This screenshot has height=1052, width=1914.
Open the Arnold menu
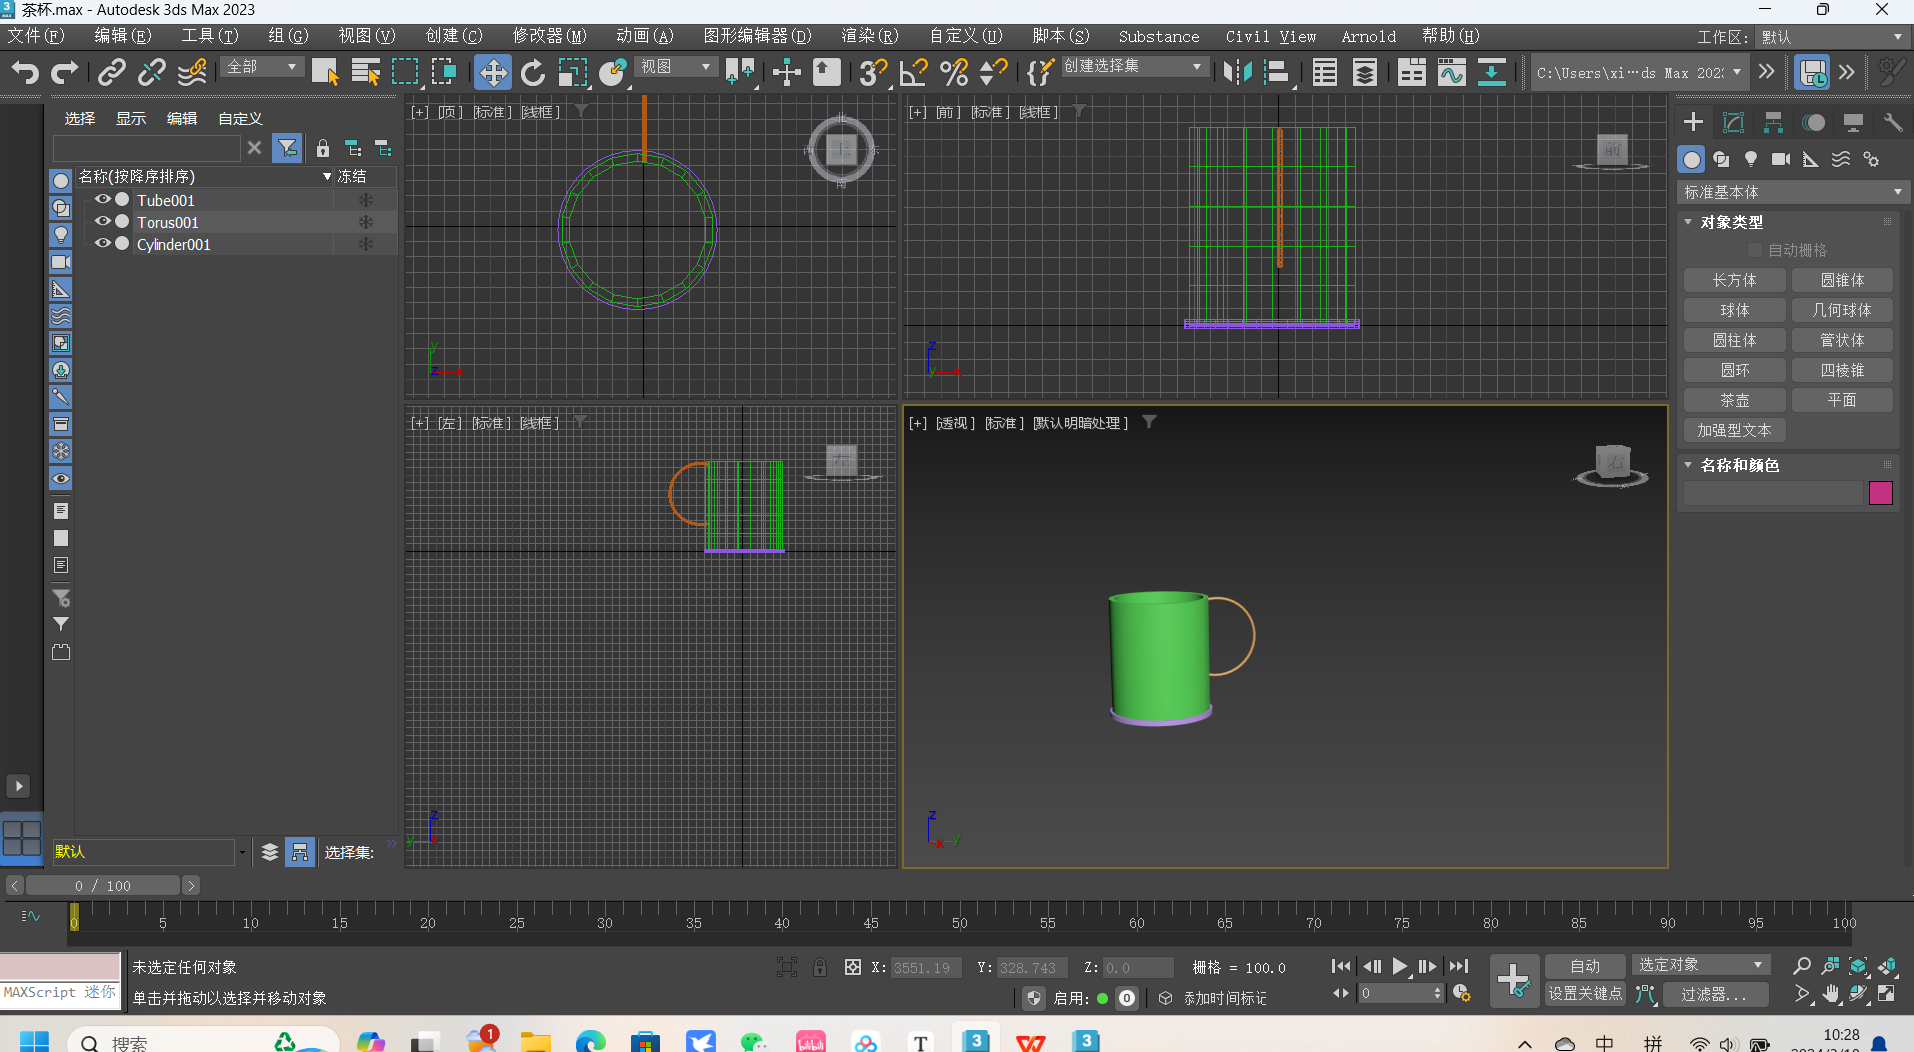point(1368,36)
